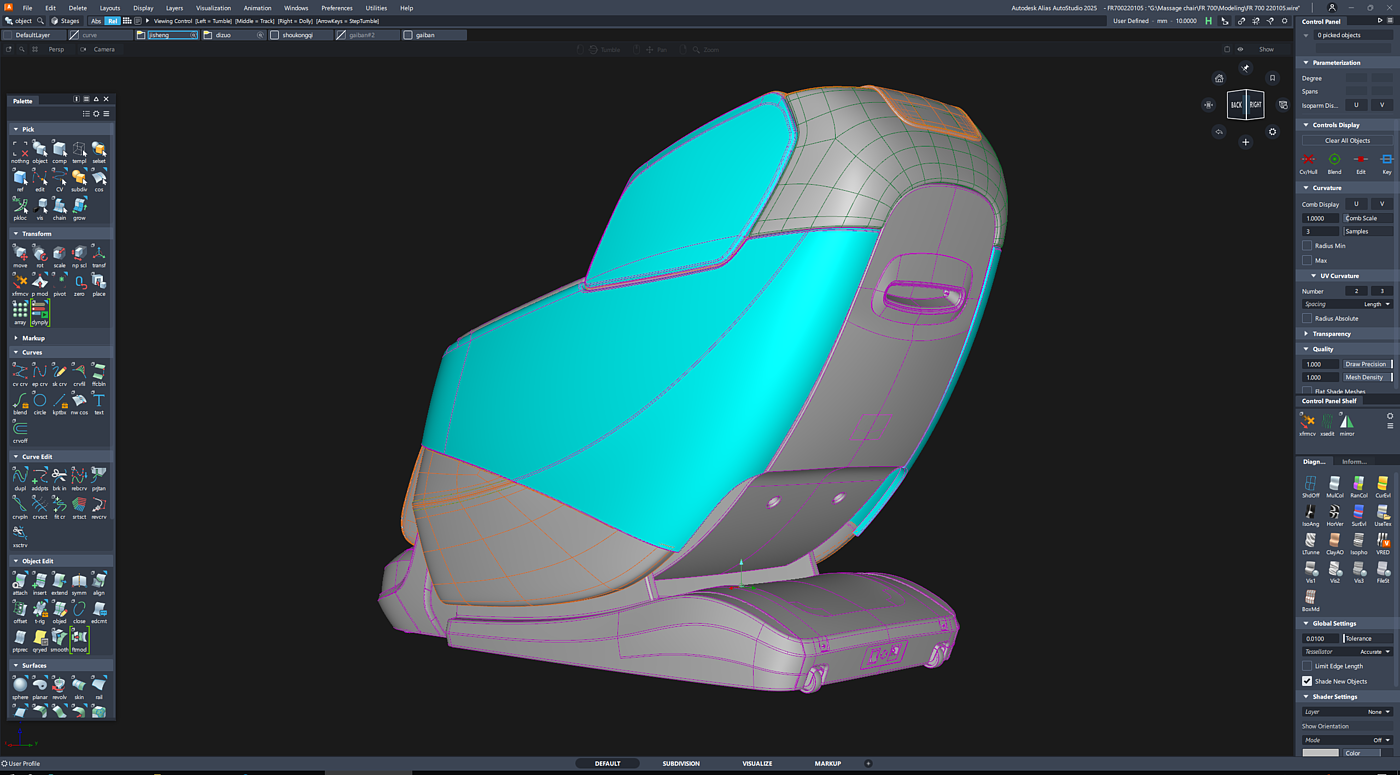
Task: Expand the Transparency section
Action: pos(1331,334)
